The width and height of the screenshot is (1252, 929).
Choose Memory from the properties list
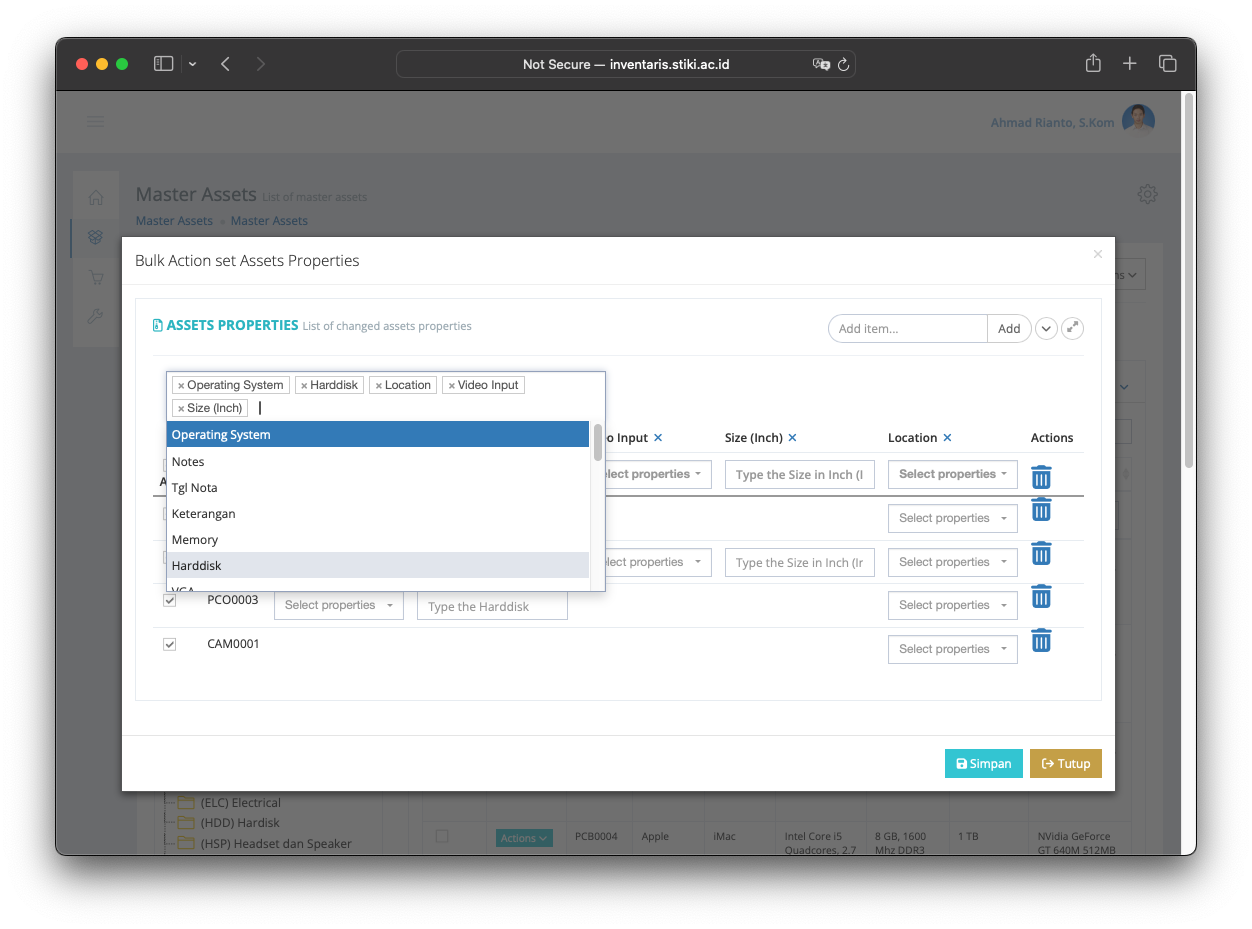coord(195,540)
